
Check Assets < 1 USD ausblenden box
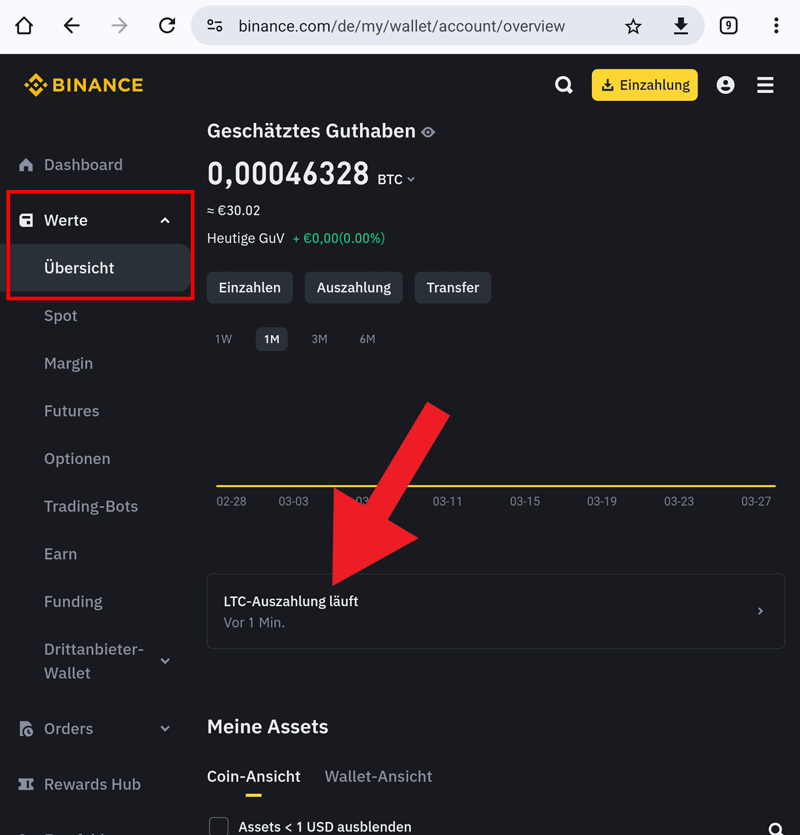[x=218, y=826]
